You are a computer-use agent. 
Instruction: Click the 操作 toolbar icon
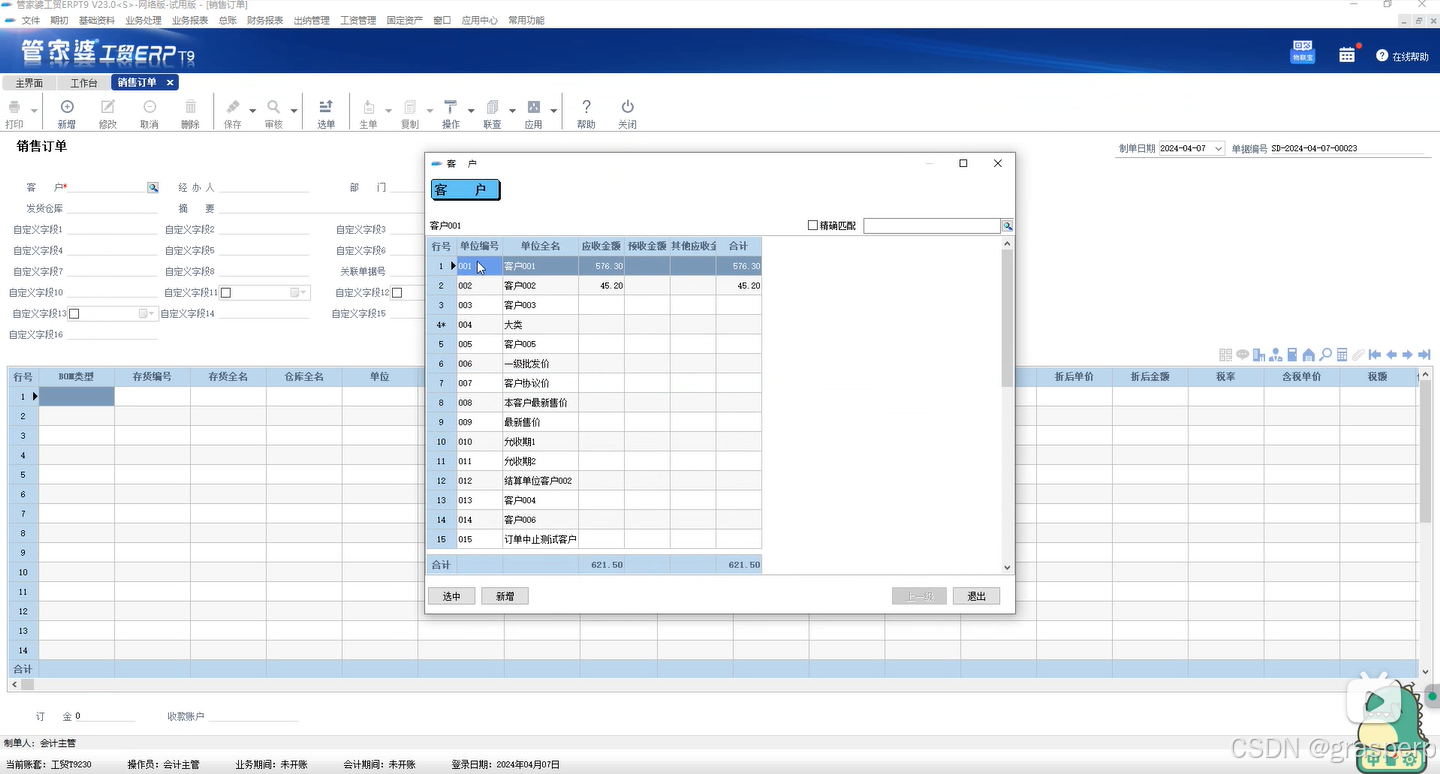[x=451, y=107]
